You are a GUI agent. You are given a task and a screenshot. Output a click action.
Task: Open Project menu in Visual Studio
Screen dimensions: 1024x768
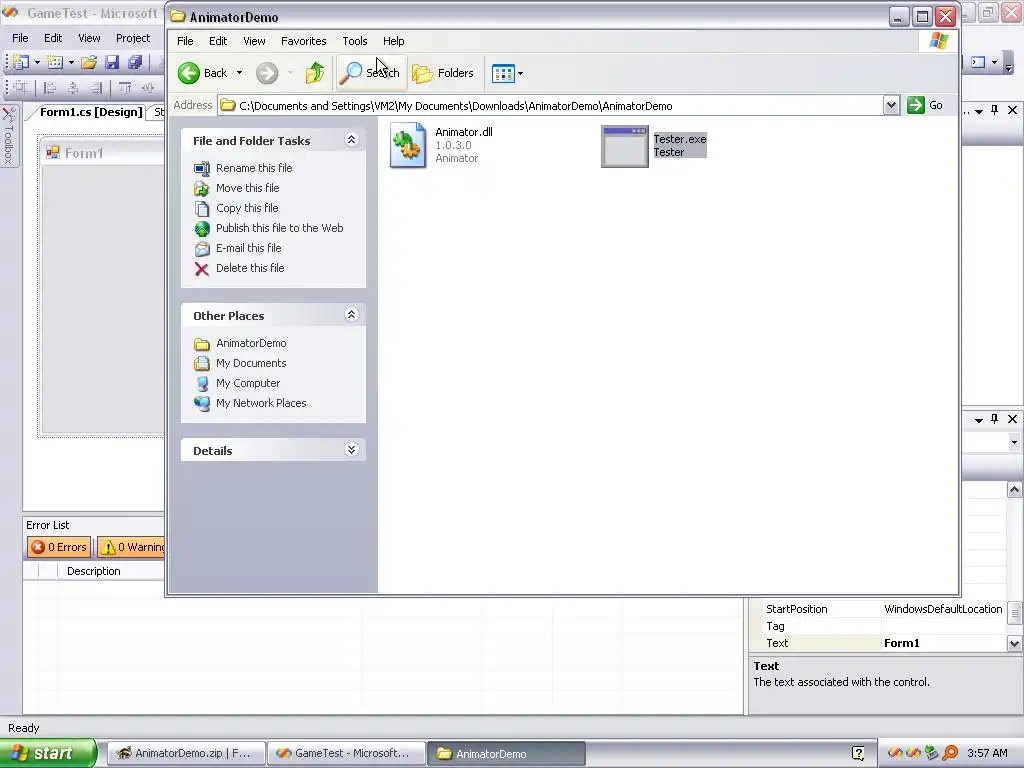(133, 38)
